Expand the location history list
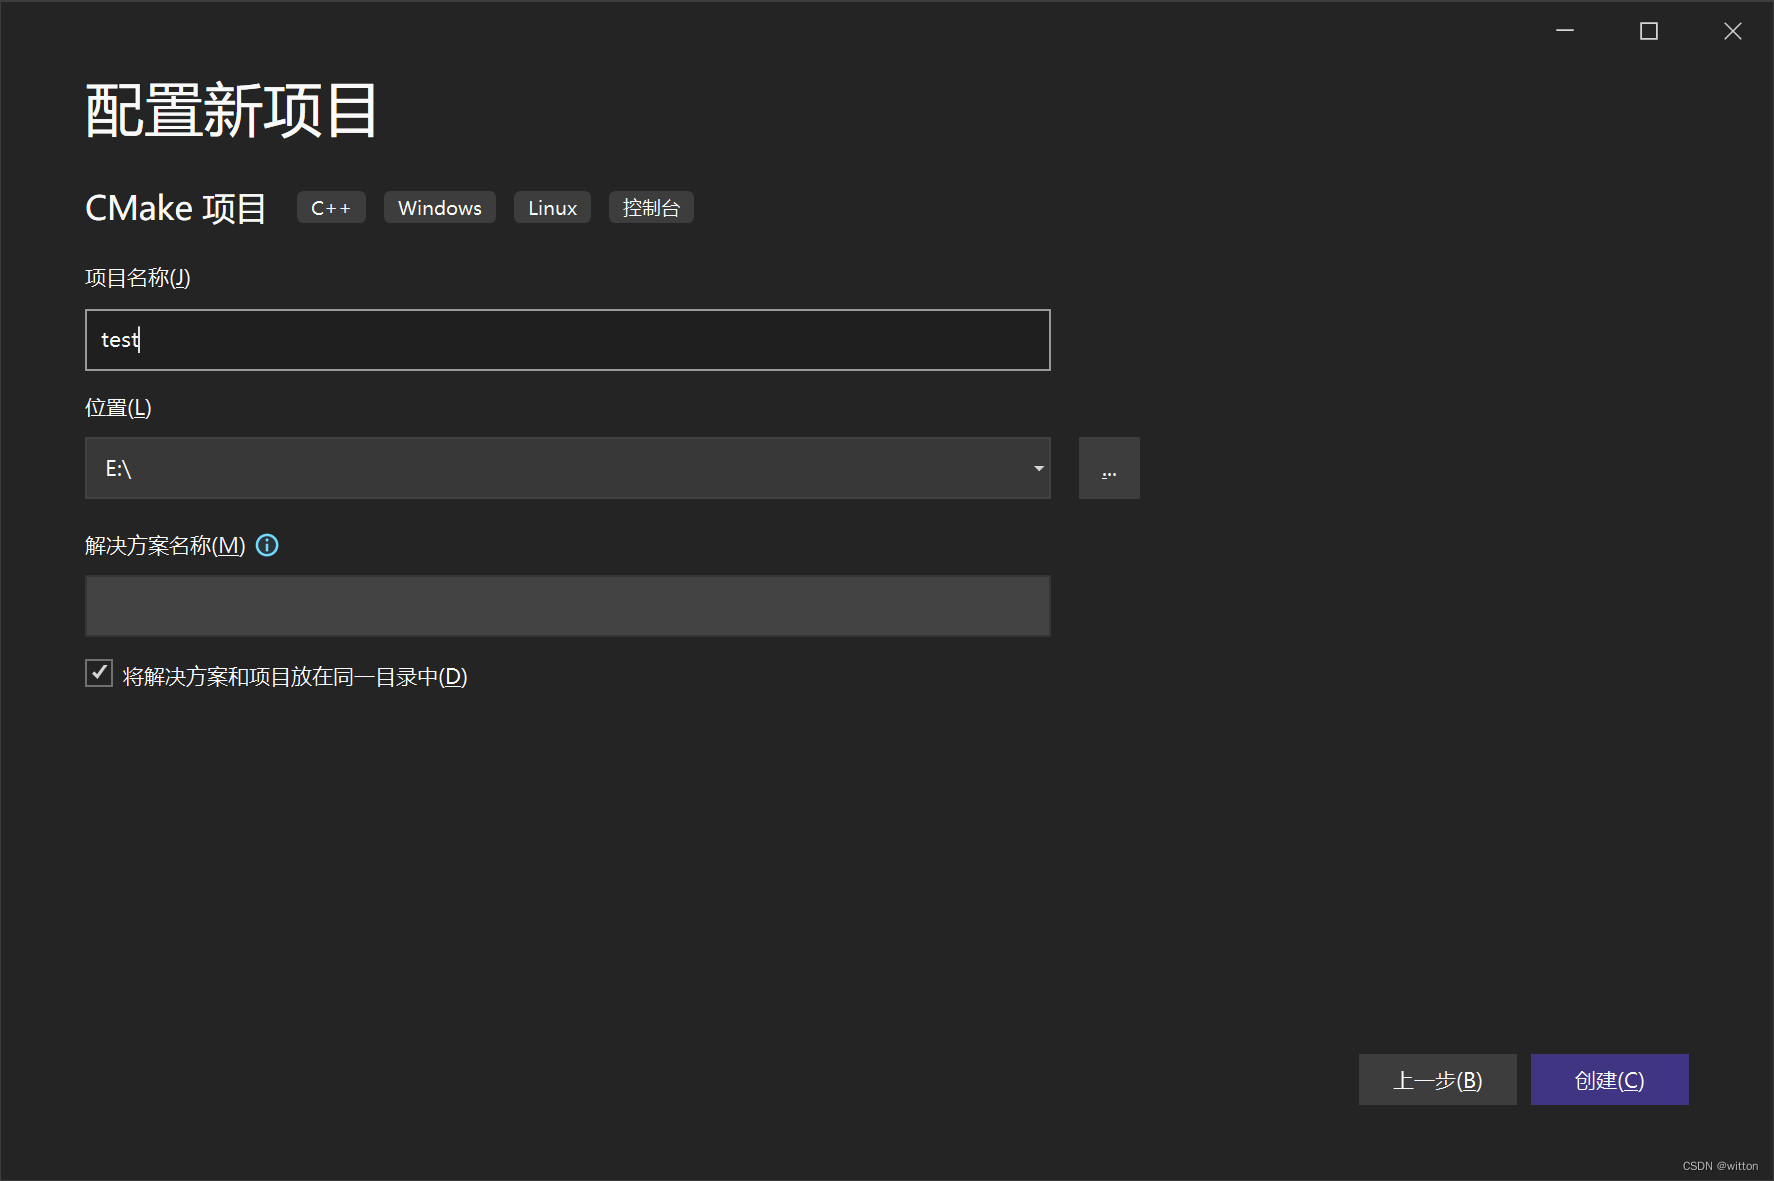This screenshot has width=1774, height=1181. (1037, 467)
